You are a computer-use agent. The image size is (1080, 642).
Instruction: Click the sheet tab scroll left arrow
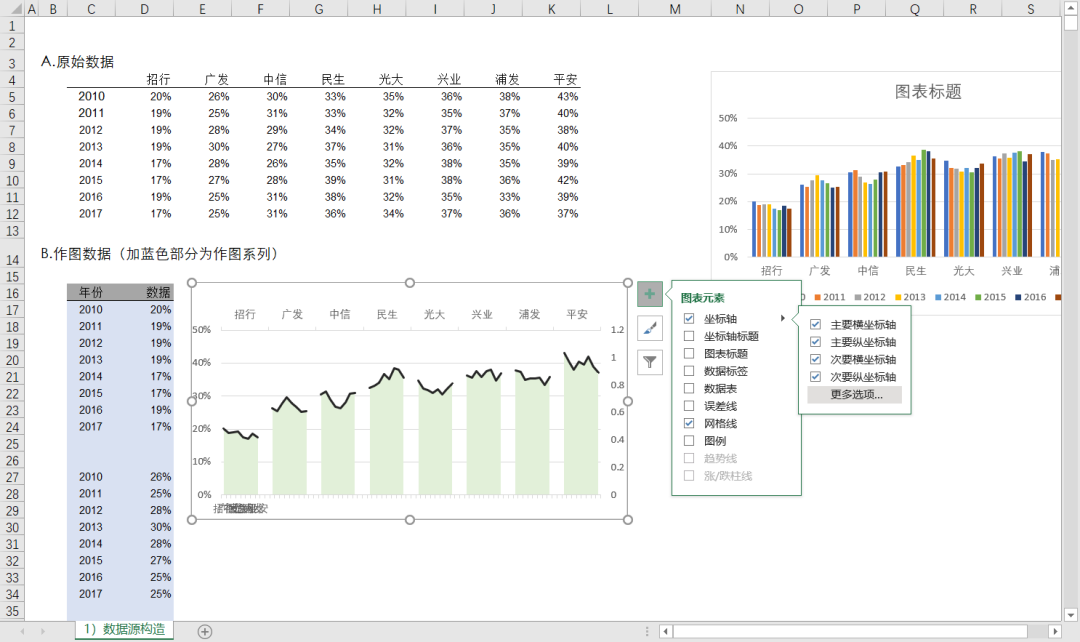pos(23,631)
